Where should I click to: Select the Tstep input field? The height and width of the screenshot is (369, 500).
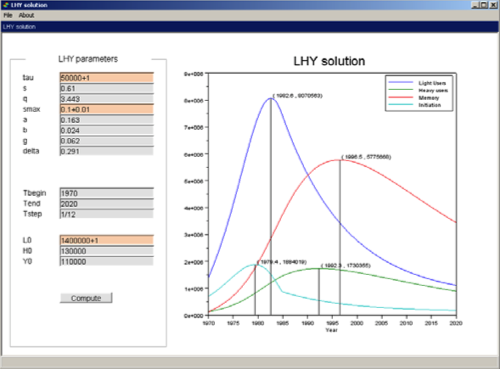pyautogui.click(x=107, y=214)
